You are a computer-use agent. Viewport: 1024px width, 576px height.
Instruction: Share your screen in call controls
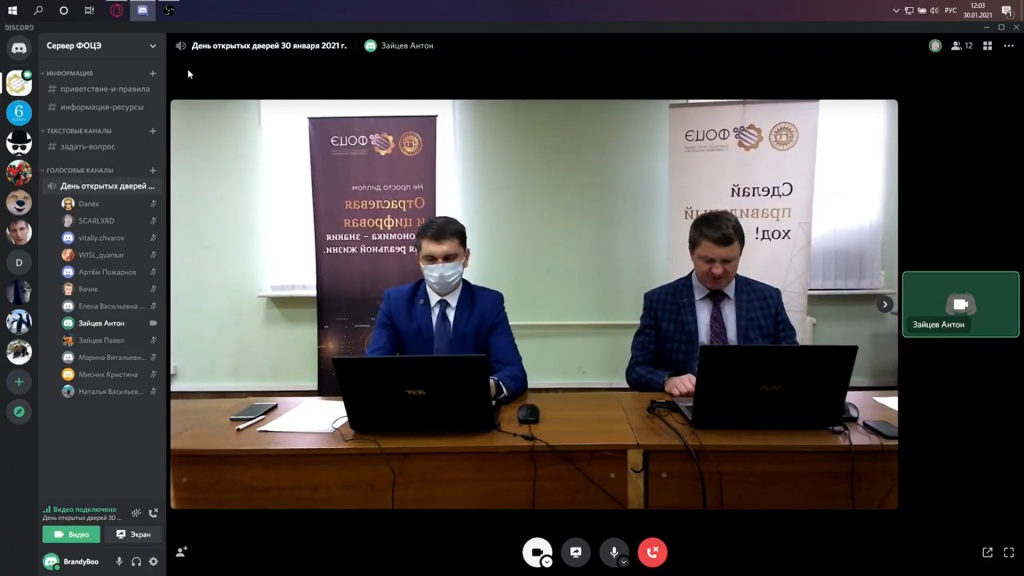(575, 552)
